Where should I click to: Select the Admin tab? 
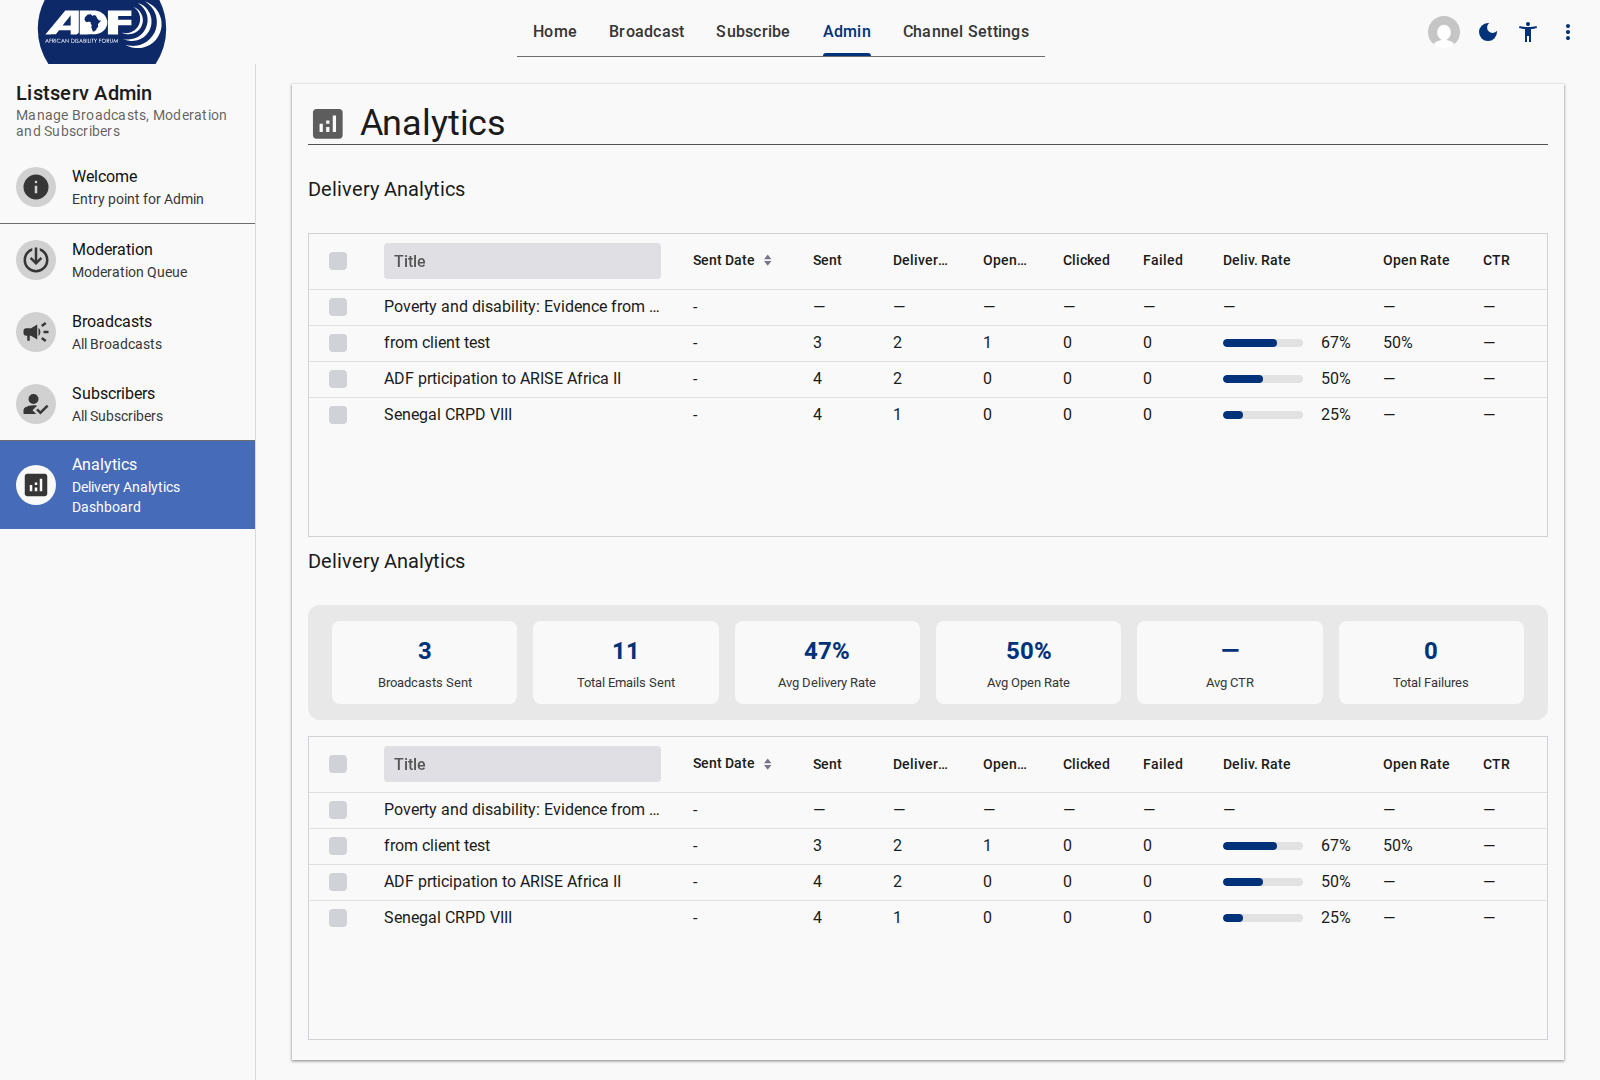[x=847, y=32]
